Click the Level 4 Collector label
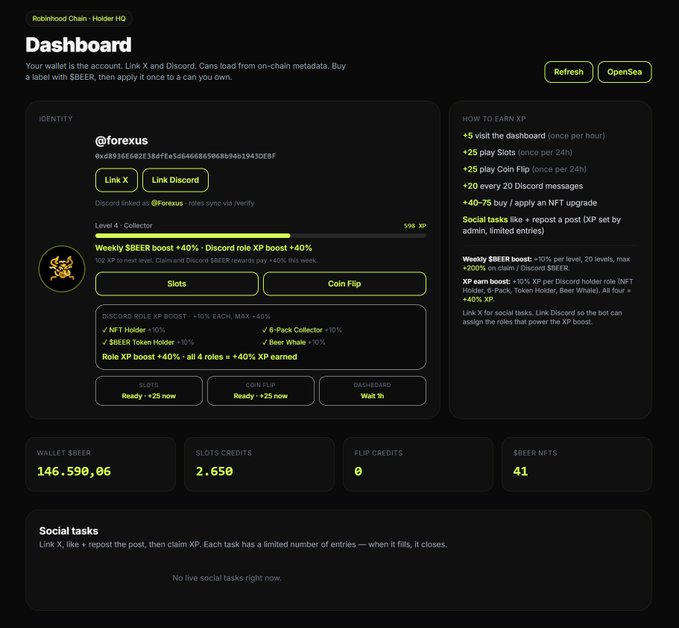679x628 pixels. 123,225
